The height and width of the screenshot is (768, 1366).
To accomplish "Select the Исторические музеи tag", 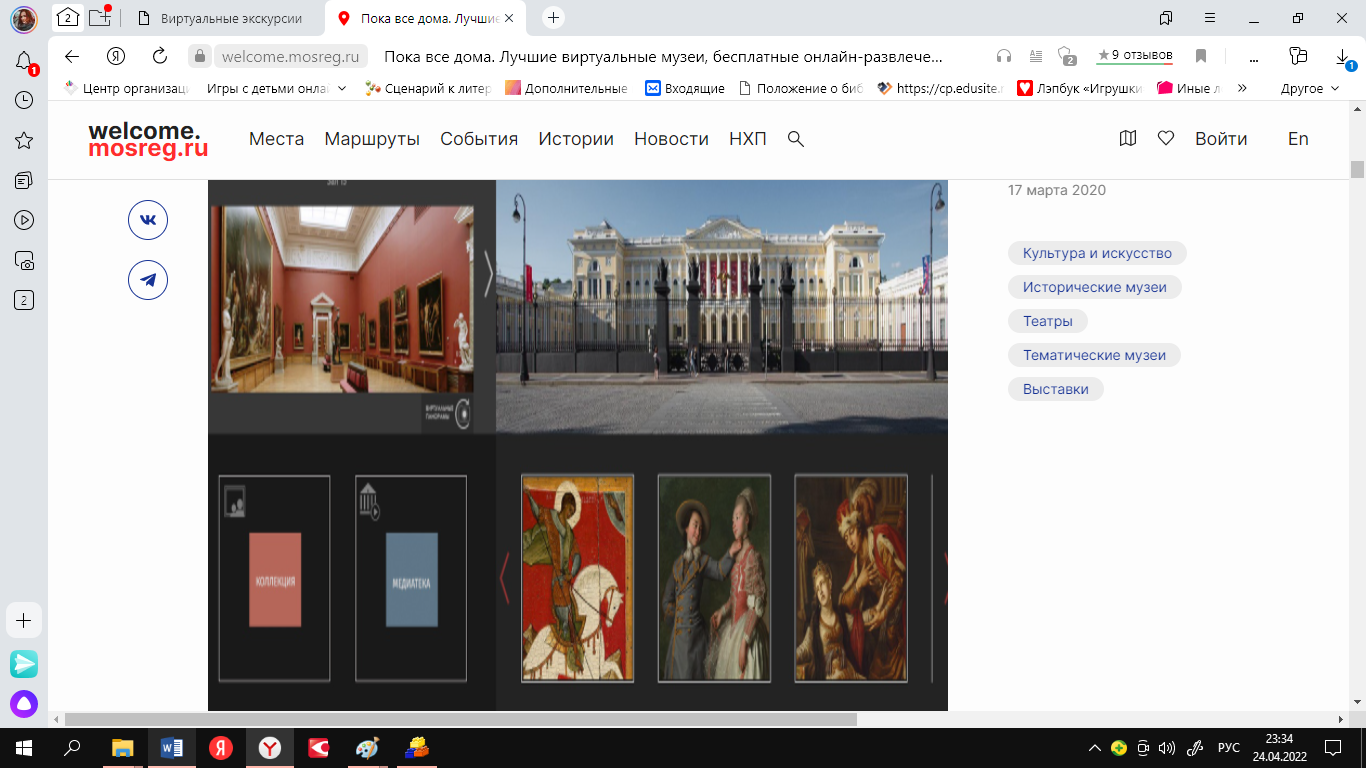I will coord(1095,287).
